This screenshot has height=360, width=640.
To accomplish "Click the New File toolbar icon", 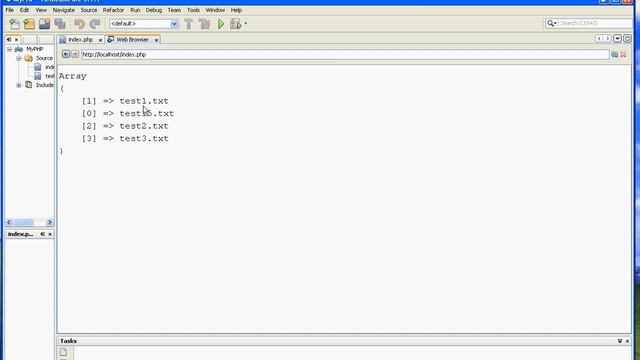I will pyautogui.click(x=14, y=24).
